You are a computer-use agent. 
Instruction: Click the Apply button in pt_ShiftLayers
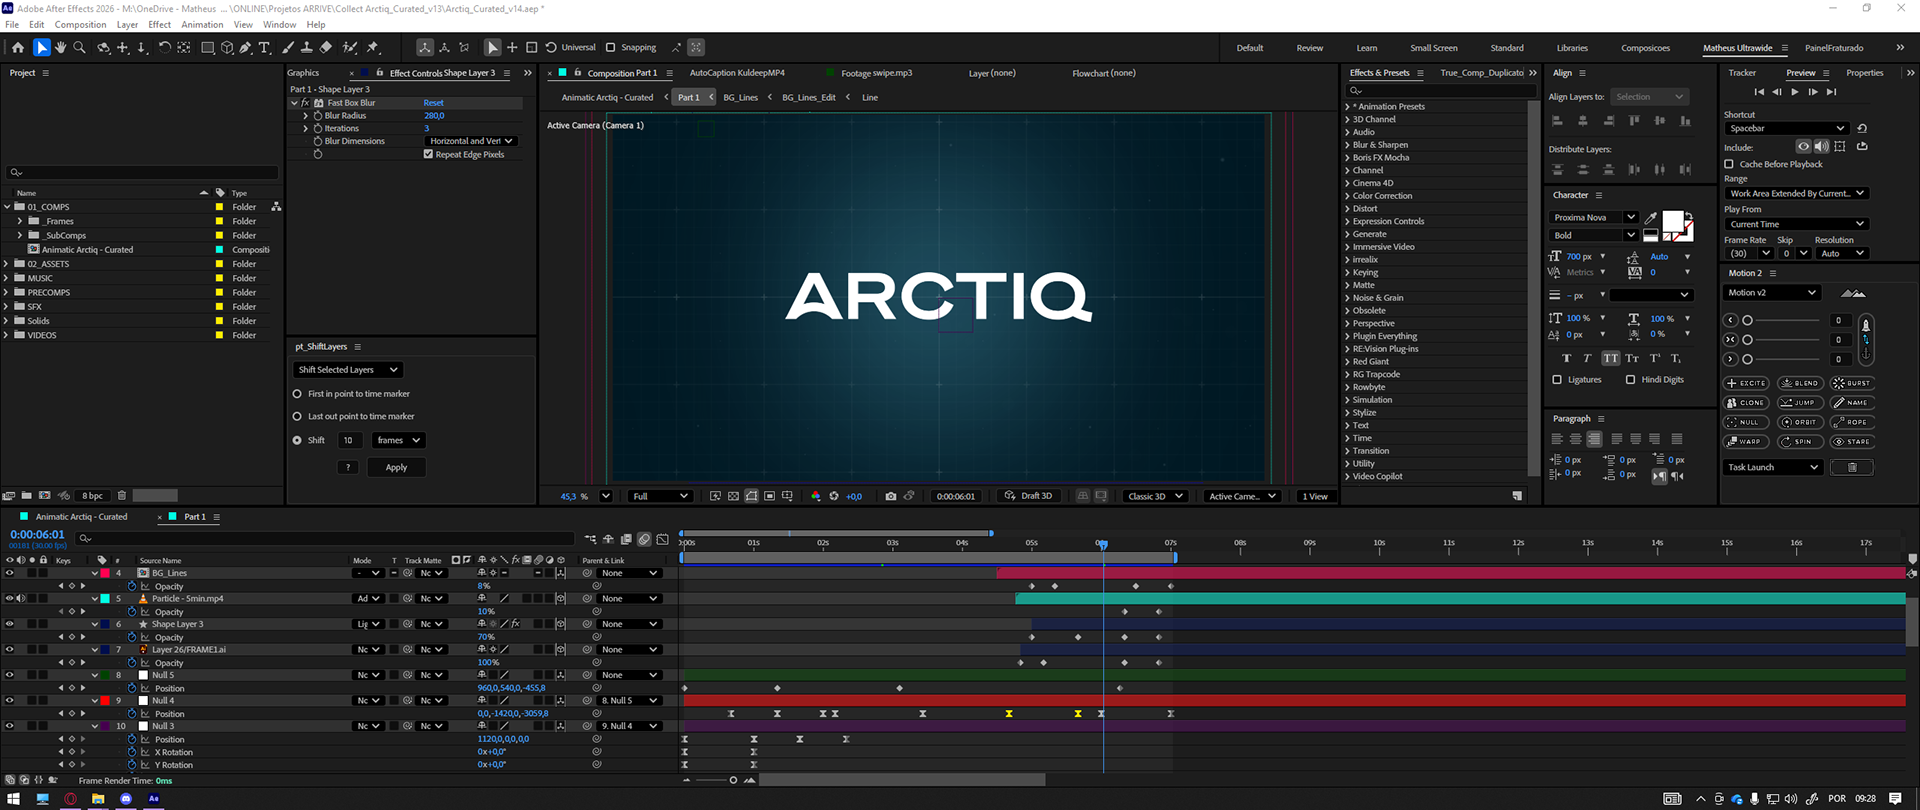click(x=397, y=467)
